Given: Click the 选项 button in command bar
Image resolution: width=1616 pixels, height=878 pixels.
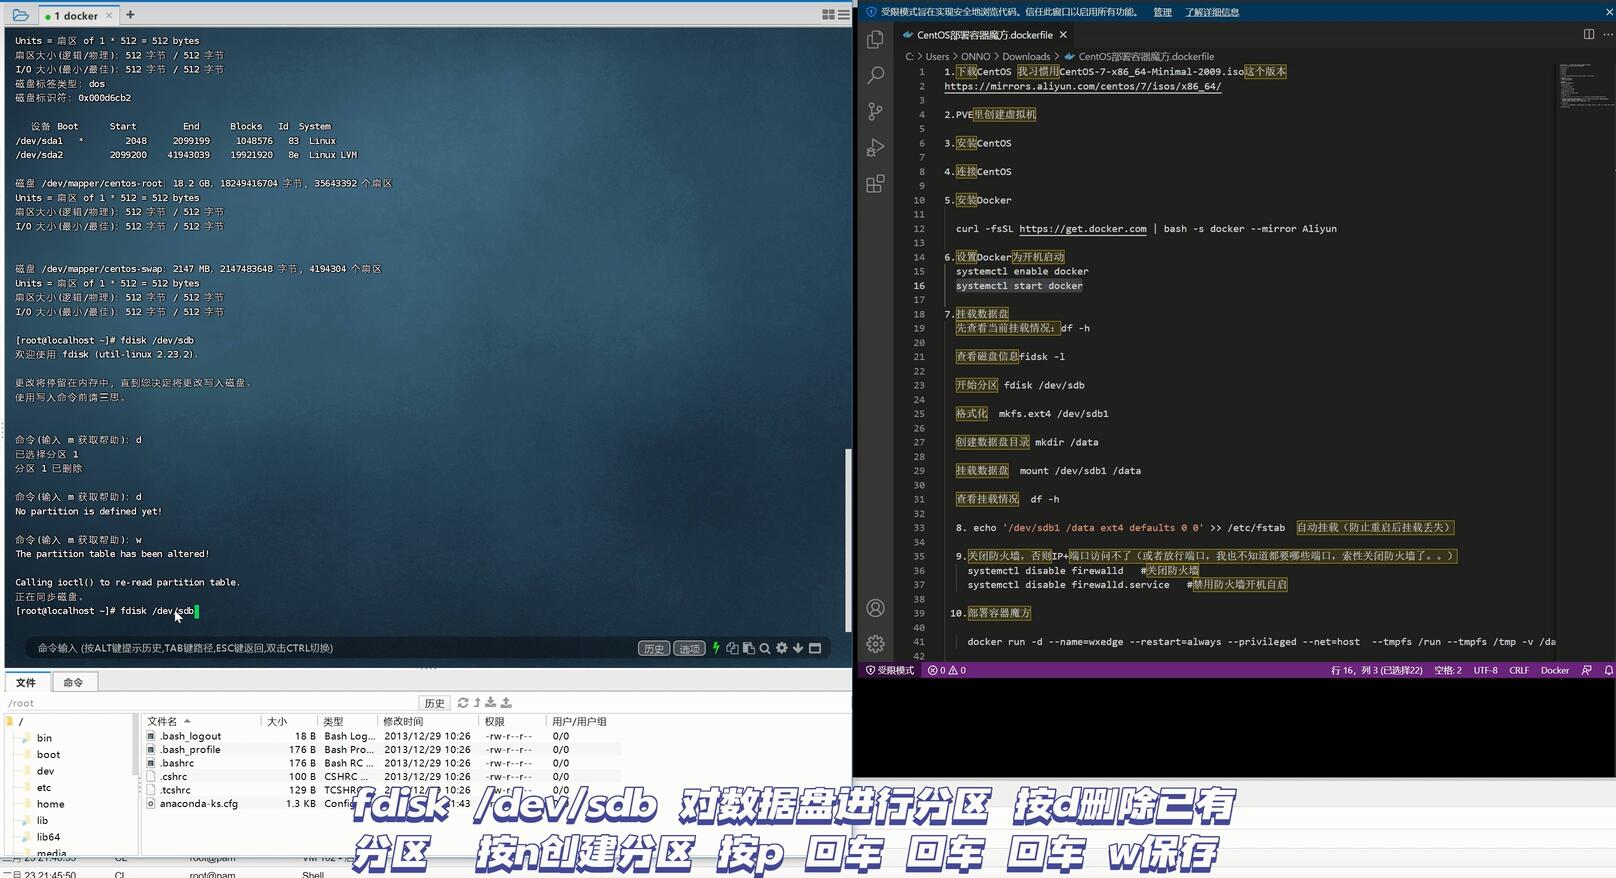Looking at the screenshot, I should tap(689, 648).
